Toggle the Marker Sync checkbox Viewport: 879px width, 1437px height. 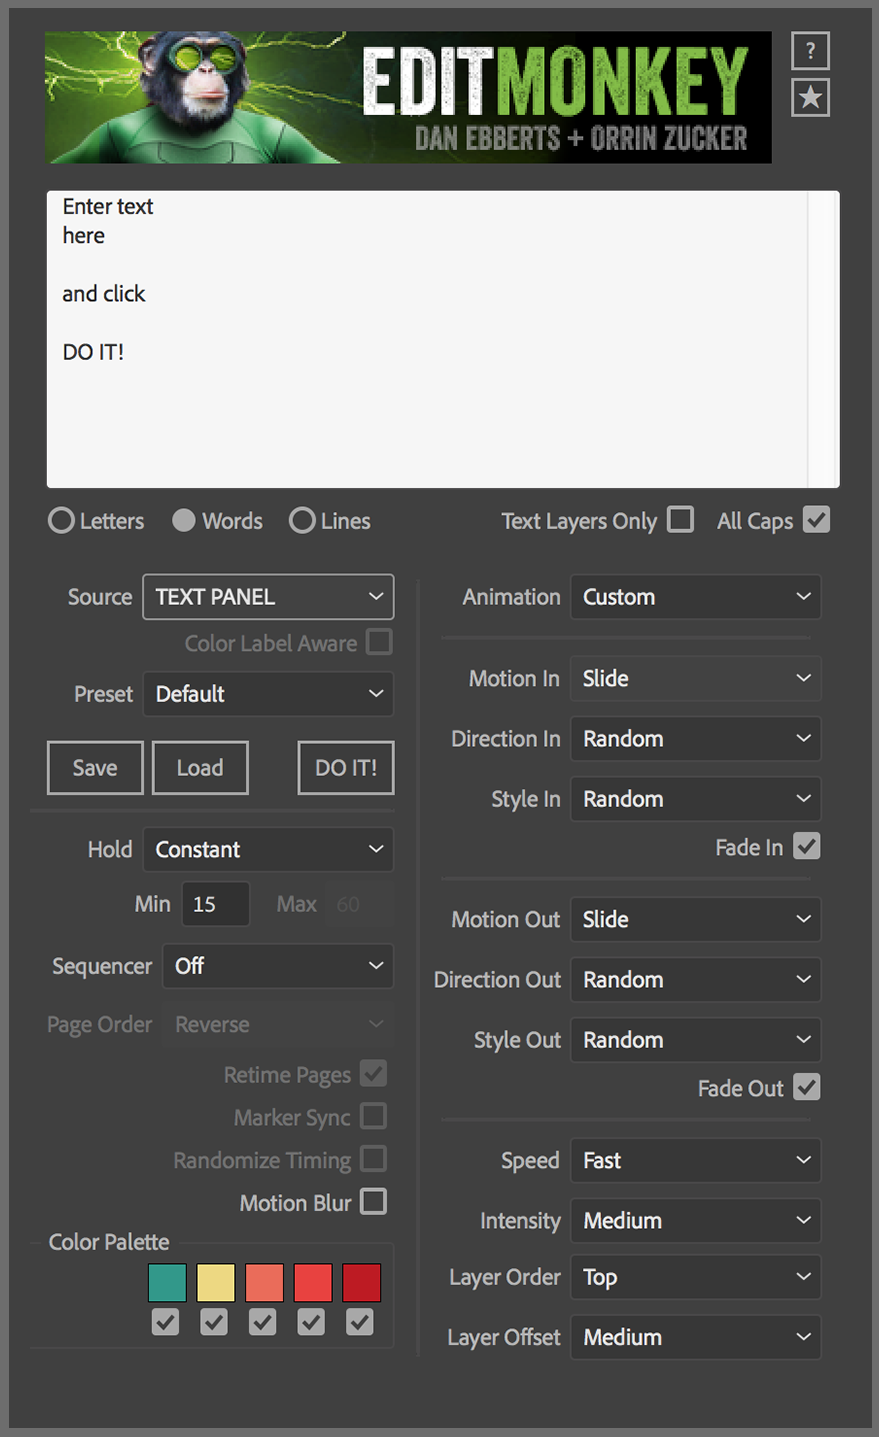point(373,1116)
